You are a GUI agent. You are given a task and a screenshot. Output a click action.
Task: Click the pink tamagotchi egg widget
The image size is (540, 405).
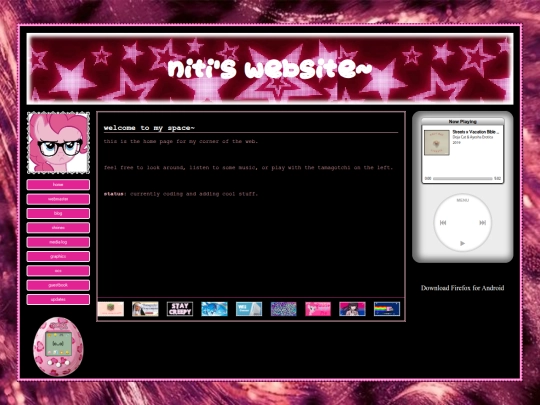point(58,346)
